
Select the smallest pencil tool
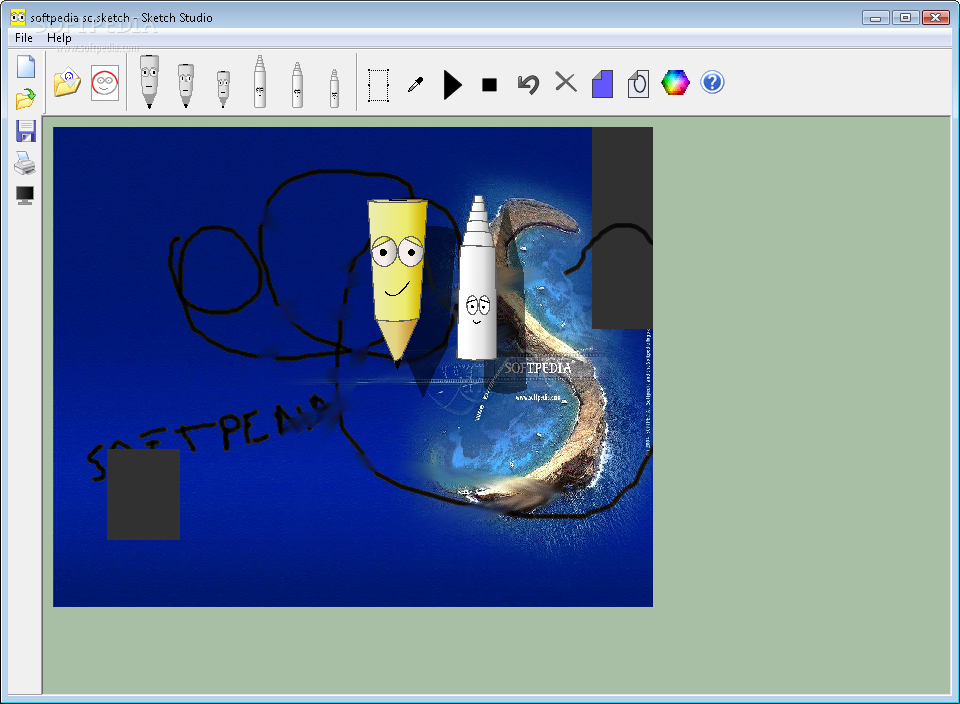(223, 89)
